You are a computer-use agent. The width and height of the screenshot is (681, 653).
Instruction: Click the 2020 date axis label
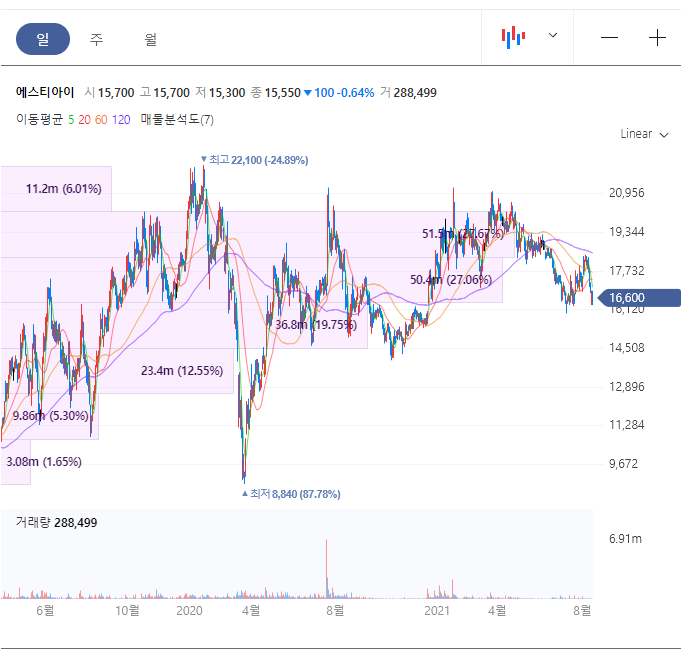click(x=189, y=611)
